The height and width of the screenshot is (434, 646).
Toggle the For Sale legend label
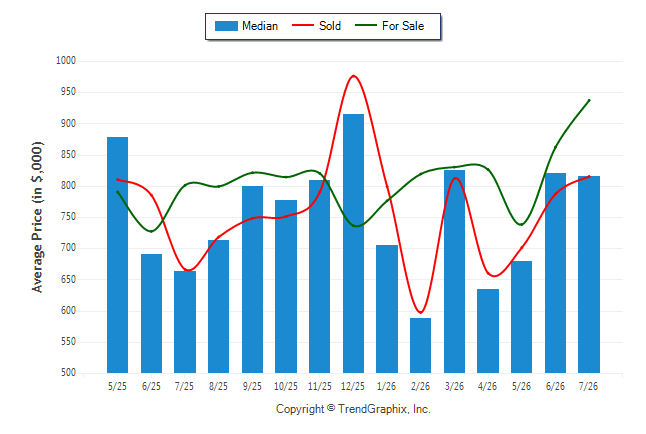coord(403,26)
